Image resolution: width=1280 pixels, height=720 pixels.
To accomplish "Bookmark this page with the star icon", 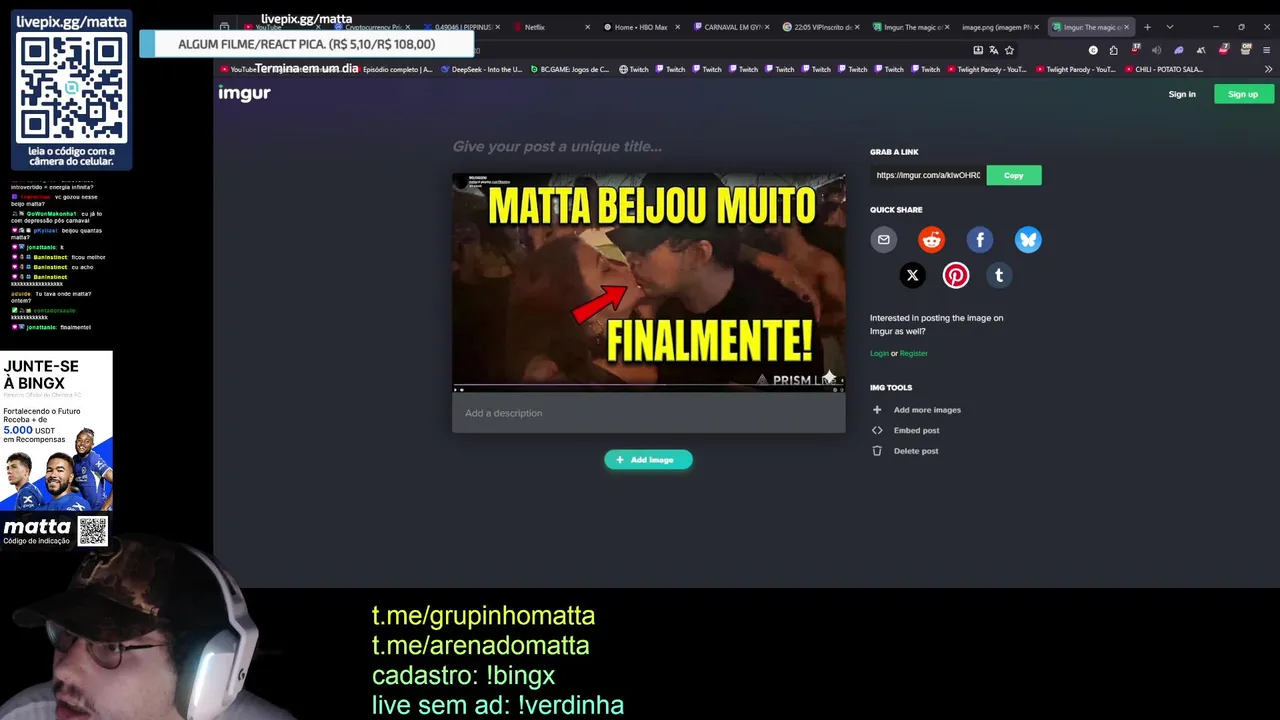I will click(1009, 50).
